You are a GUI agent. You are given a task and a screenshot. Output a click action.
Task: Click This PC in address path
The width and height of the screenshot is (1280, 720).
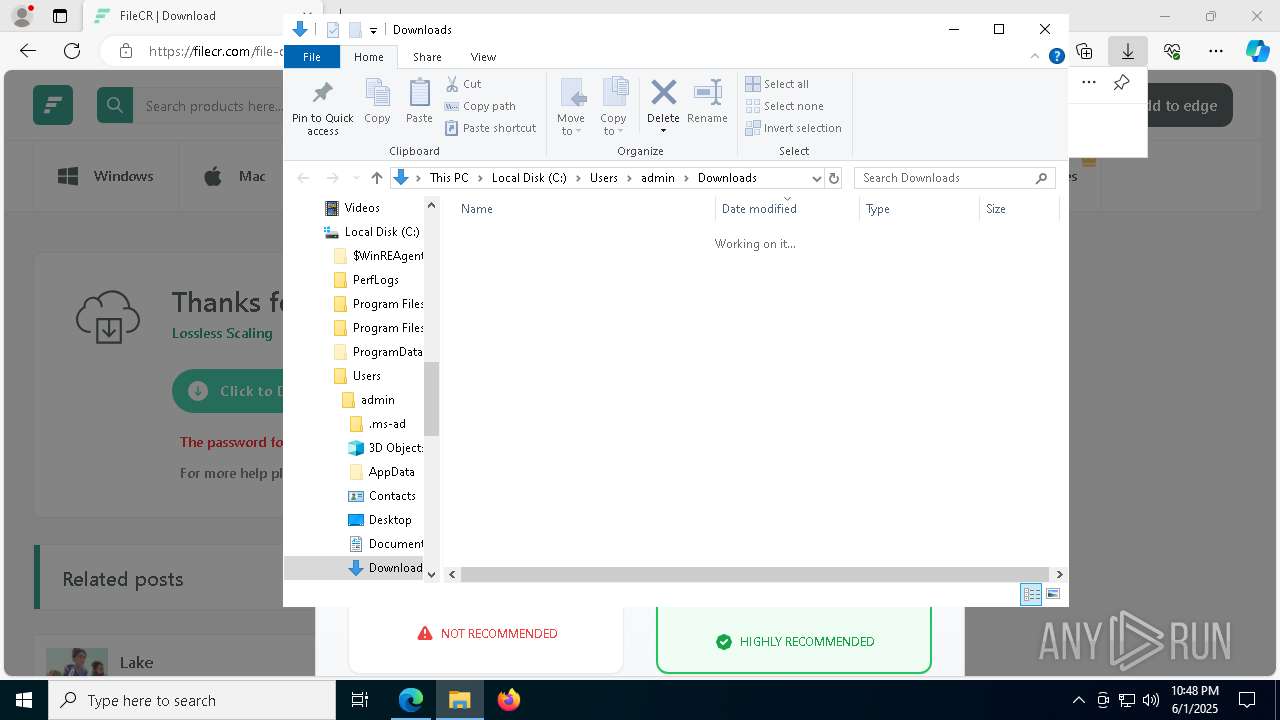(x=449, y=178)
